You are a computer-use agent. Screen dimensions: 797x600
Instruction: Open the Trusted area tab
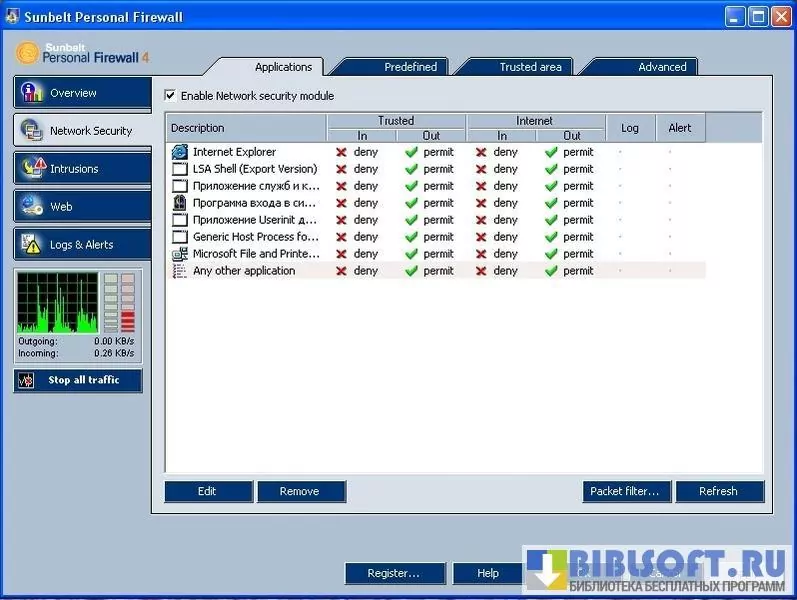pyautogui.click(x=530, y=67)
